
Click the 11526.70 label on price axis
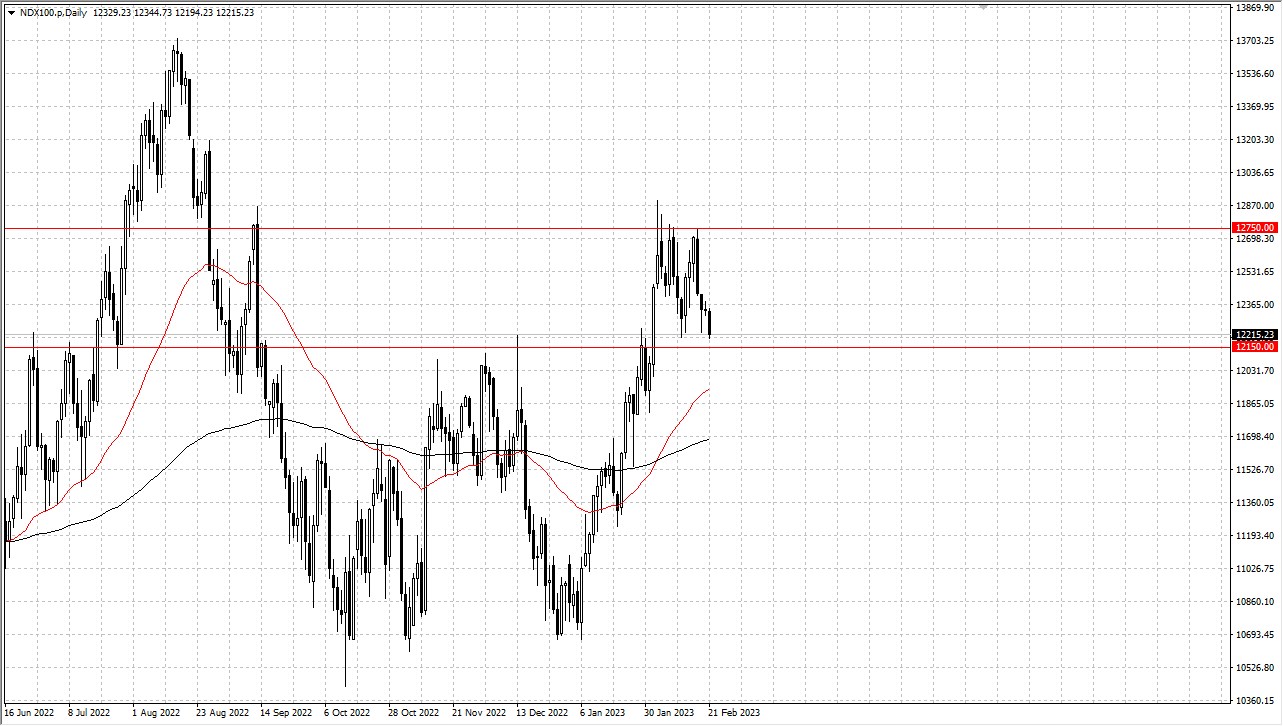1254,470
